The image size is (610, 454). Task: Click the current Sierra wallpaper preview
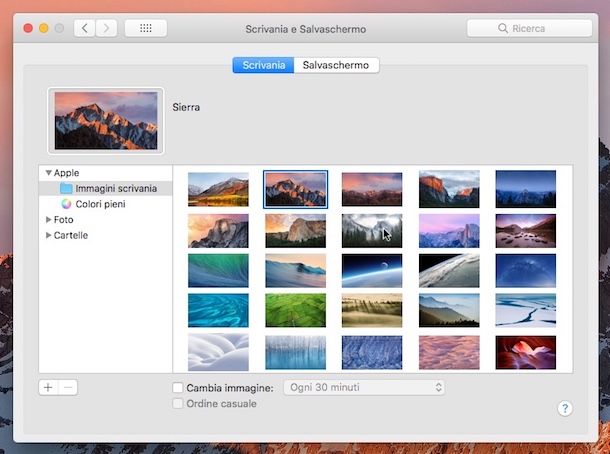point(106,121)
